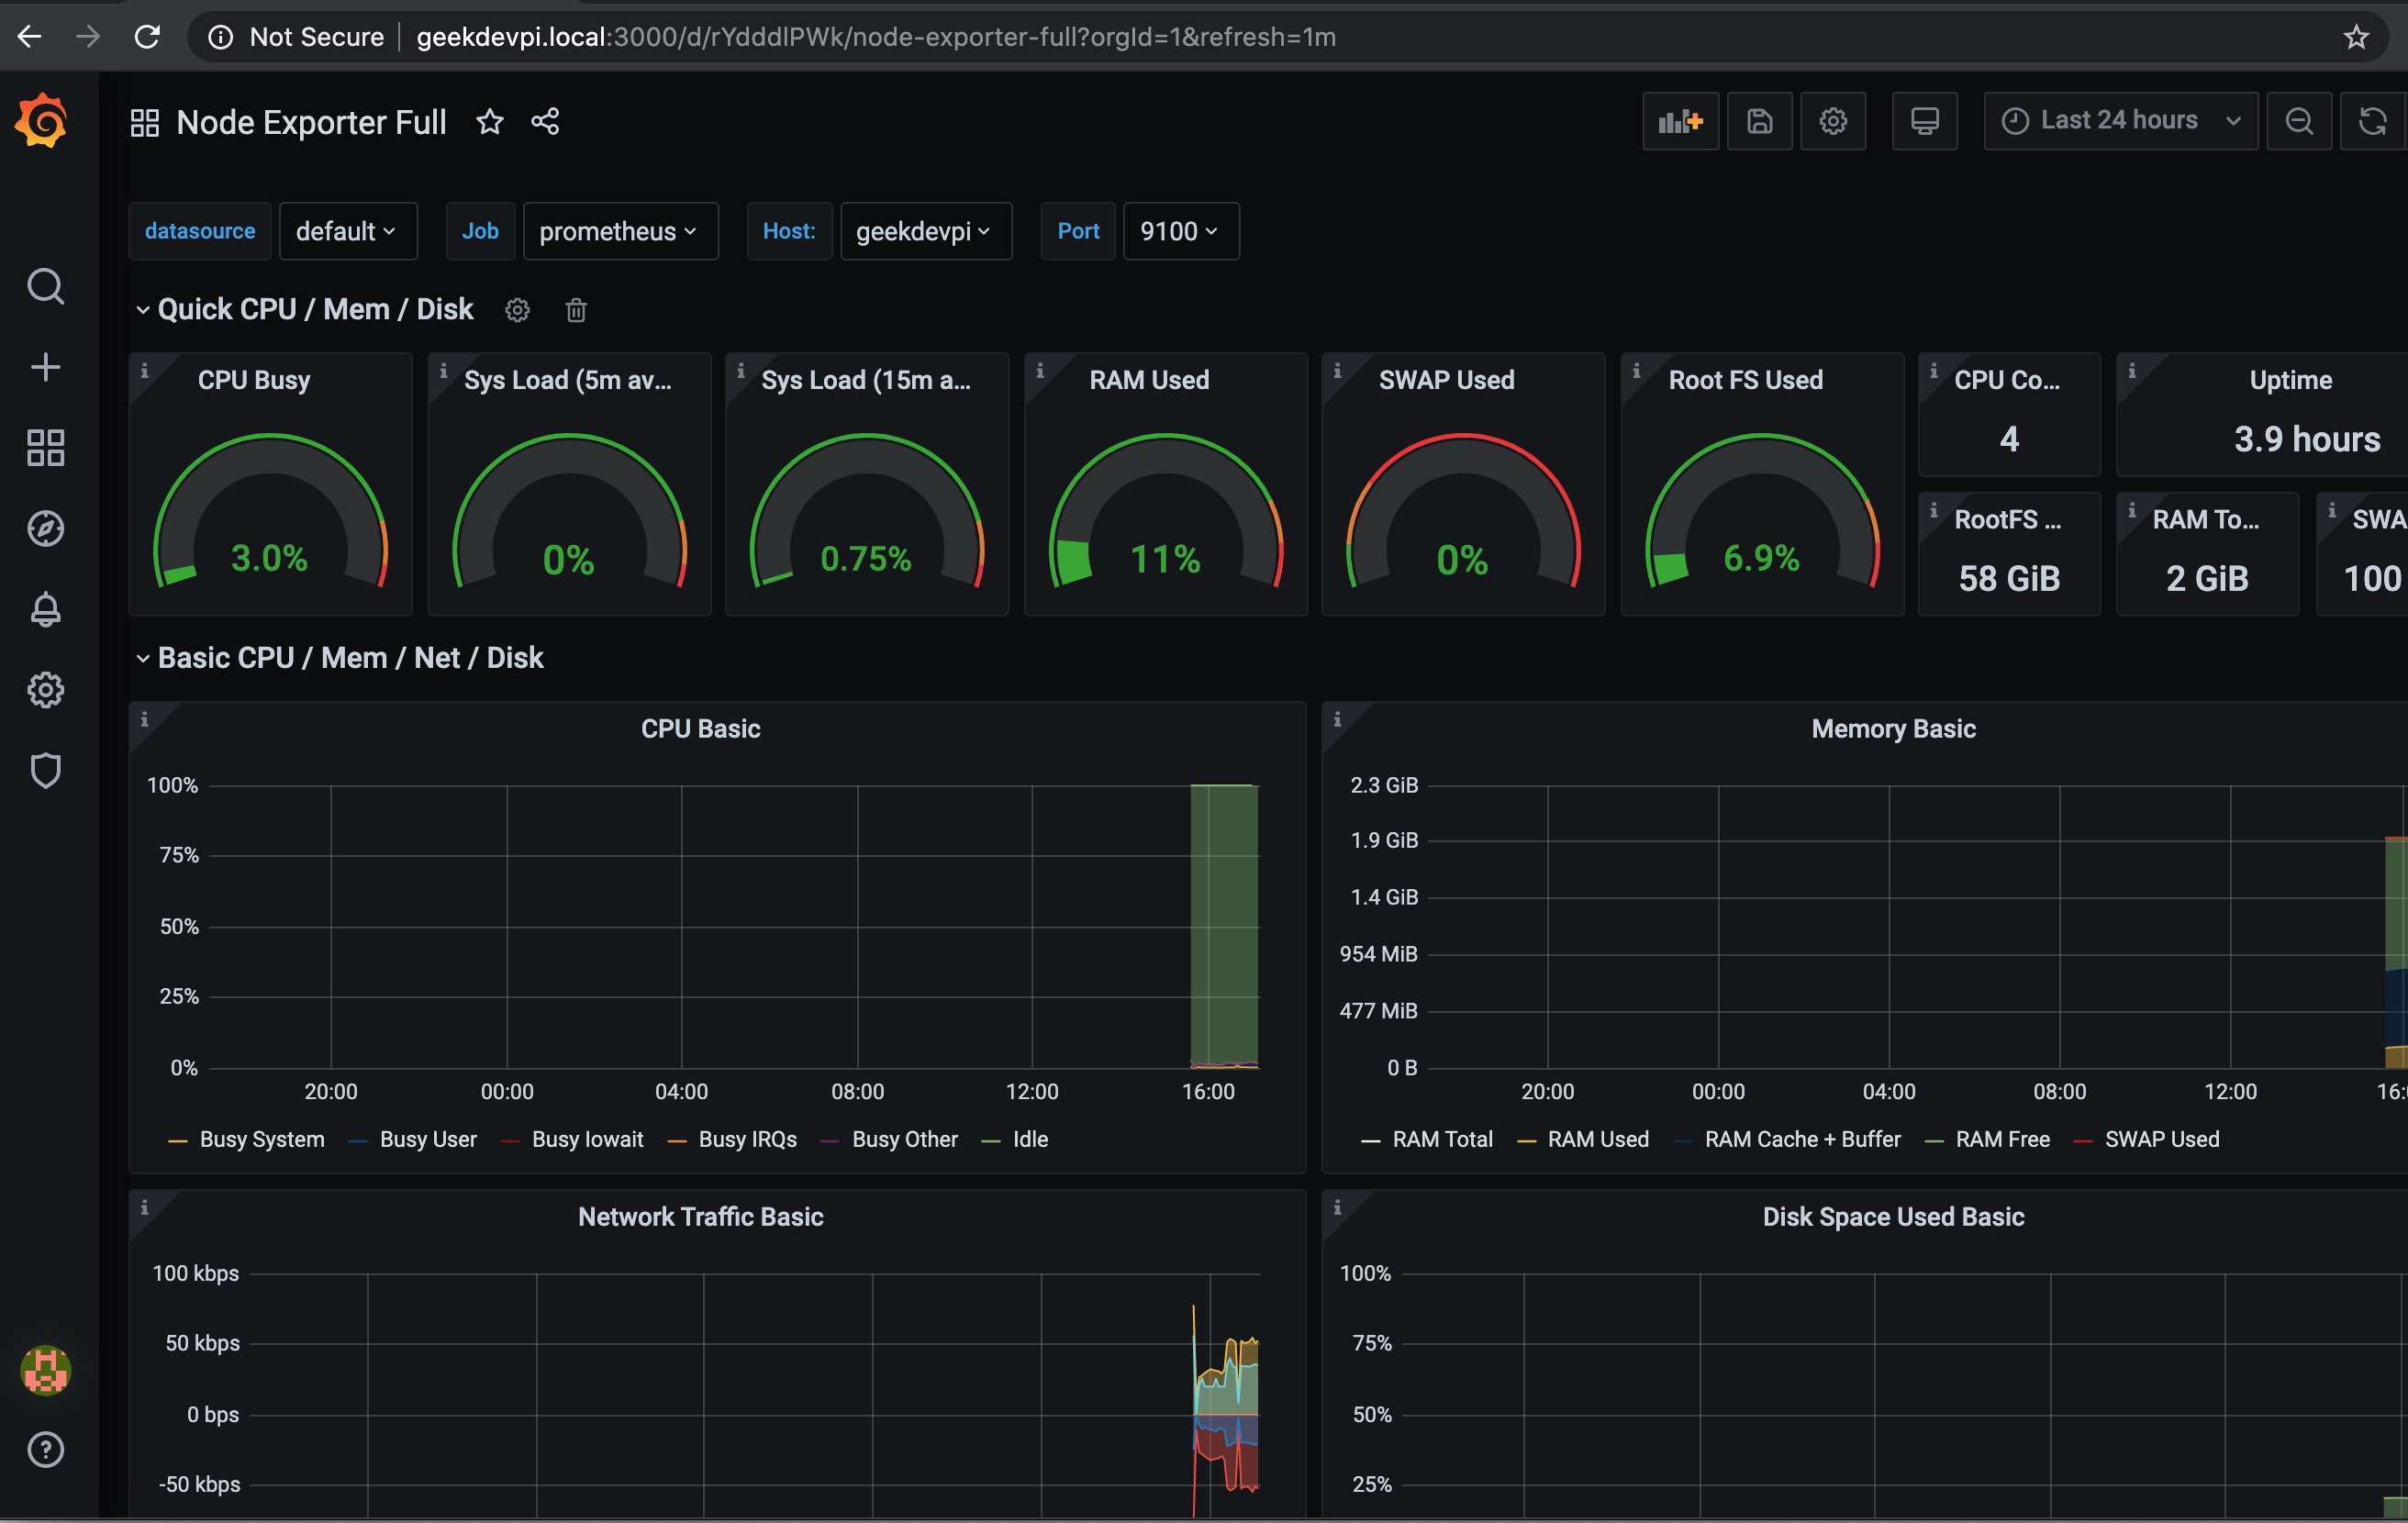
Task: Open dashboard settings gear
Action: tap(1833, 121)
